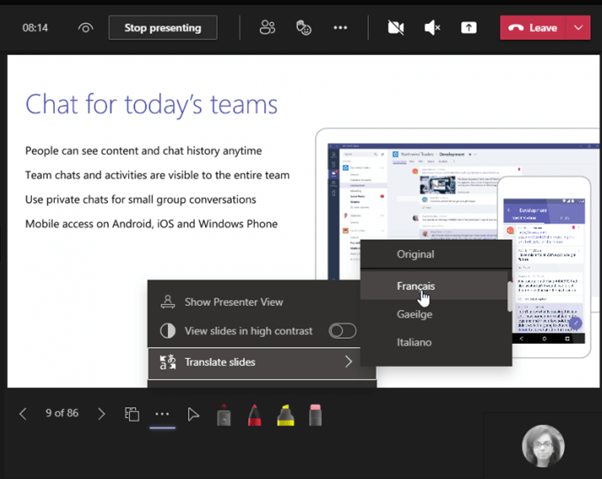Open the slide grid view icon

click(131, 414)
